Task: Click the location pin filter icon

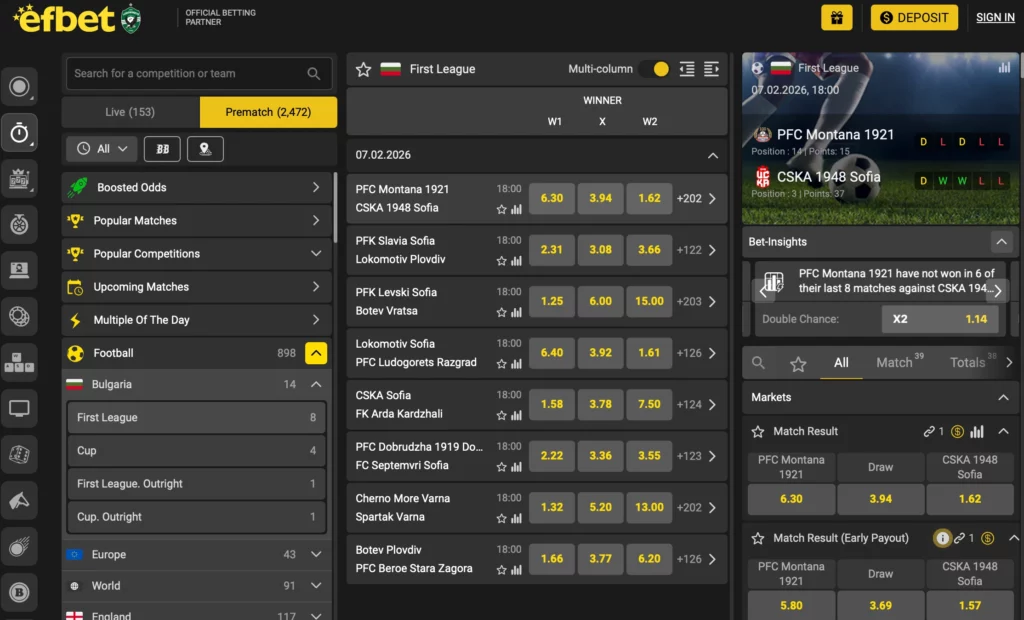Action: tap(205, 149)
